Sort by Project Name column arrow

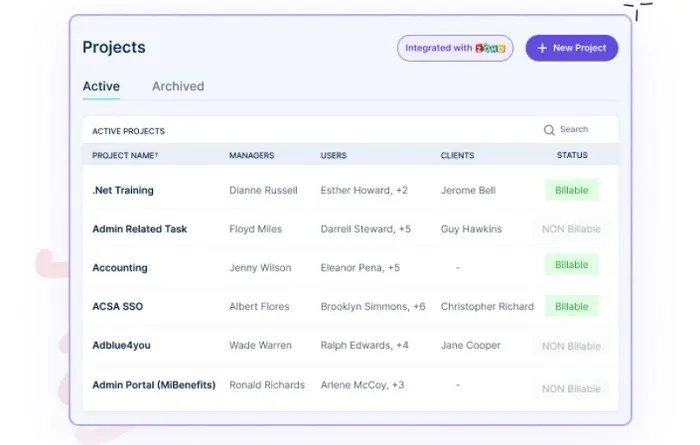click(x=157, y=154)
